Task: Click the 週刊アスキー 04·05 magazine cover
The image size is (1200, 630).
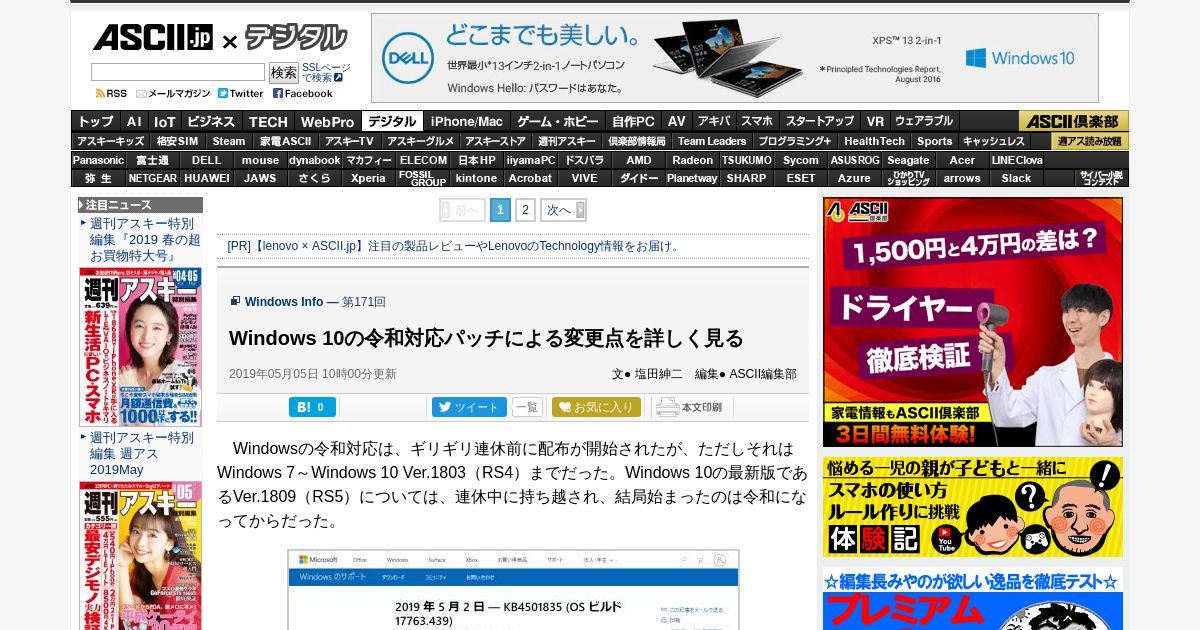Action: point(141,347)
